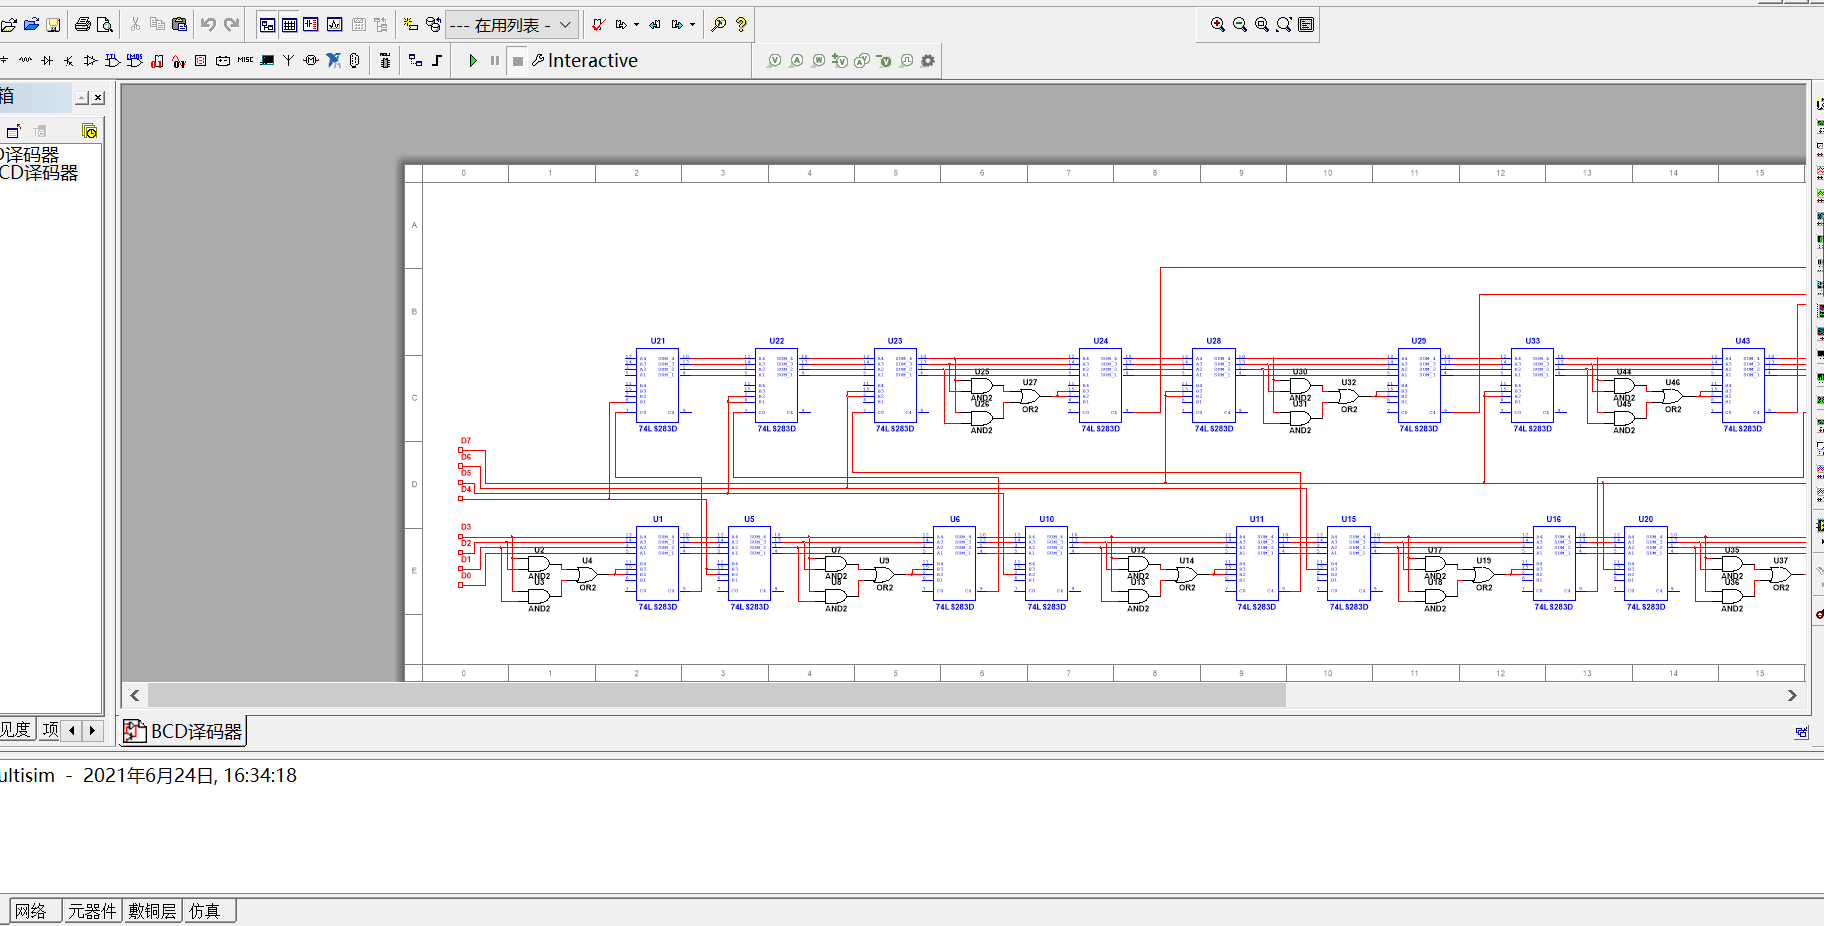Viewport: 1824px width, 926px height.
Task: Collapse Design Toolbox with up-arrow button
Action: coord(82,97)
